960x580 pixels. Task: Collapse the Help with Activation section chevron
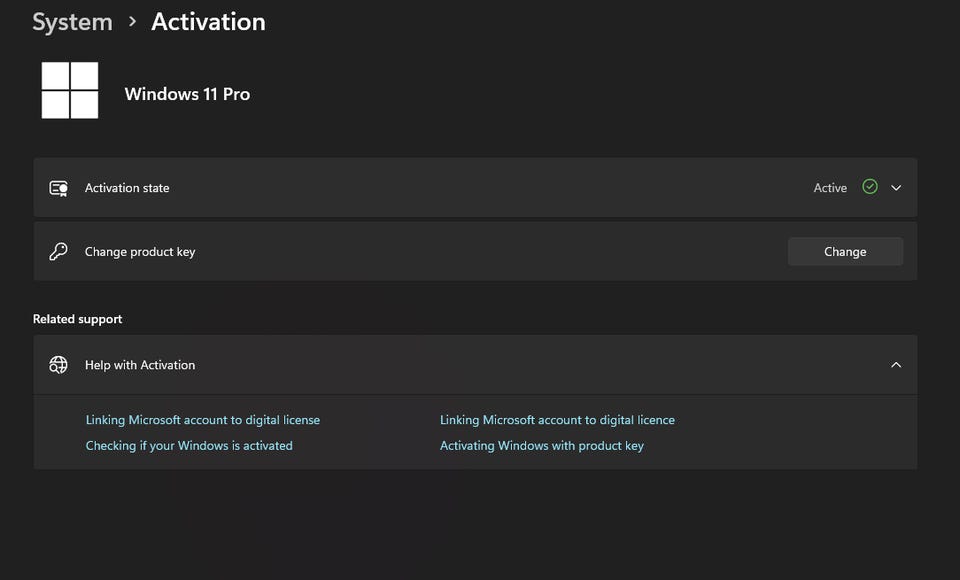[x=896, y=365]
